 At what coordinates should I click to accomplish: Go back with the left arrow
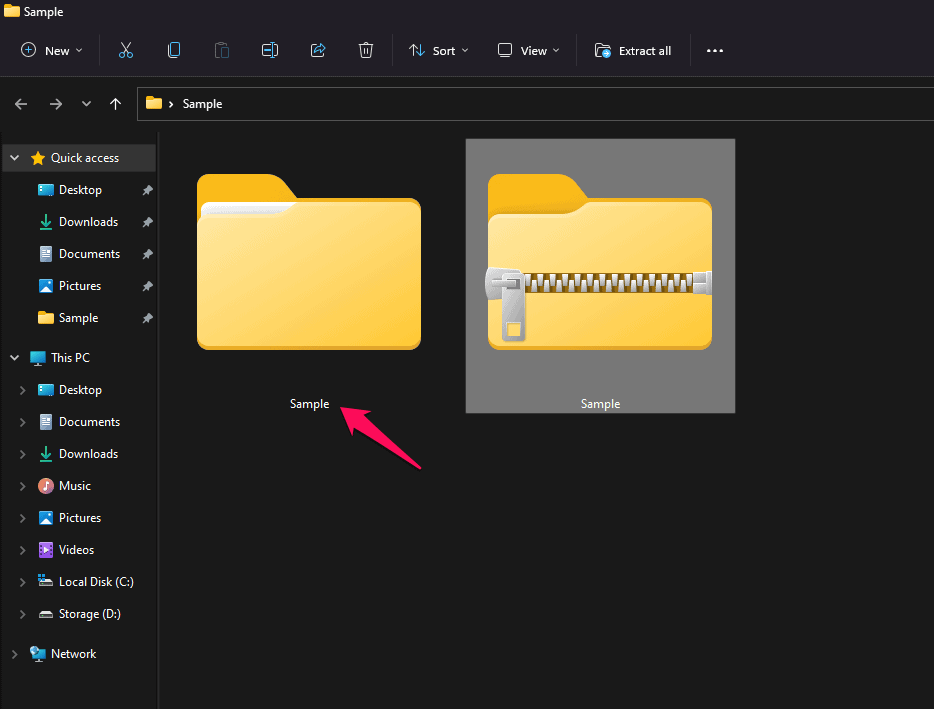[x=21, y=104]
